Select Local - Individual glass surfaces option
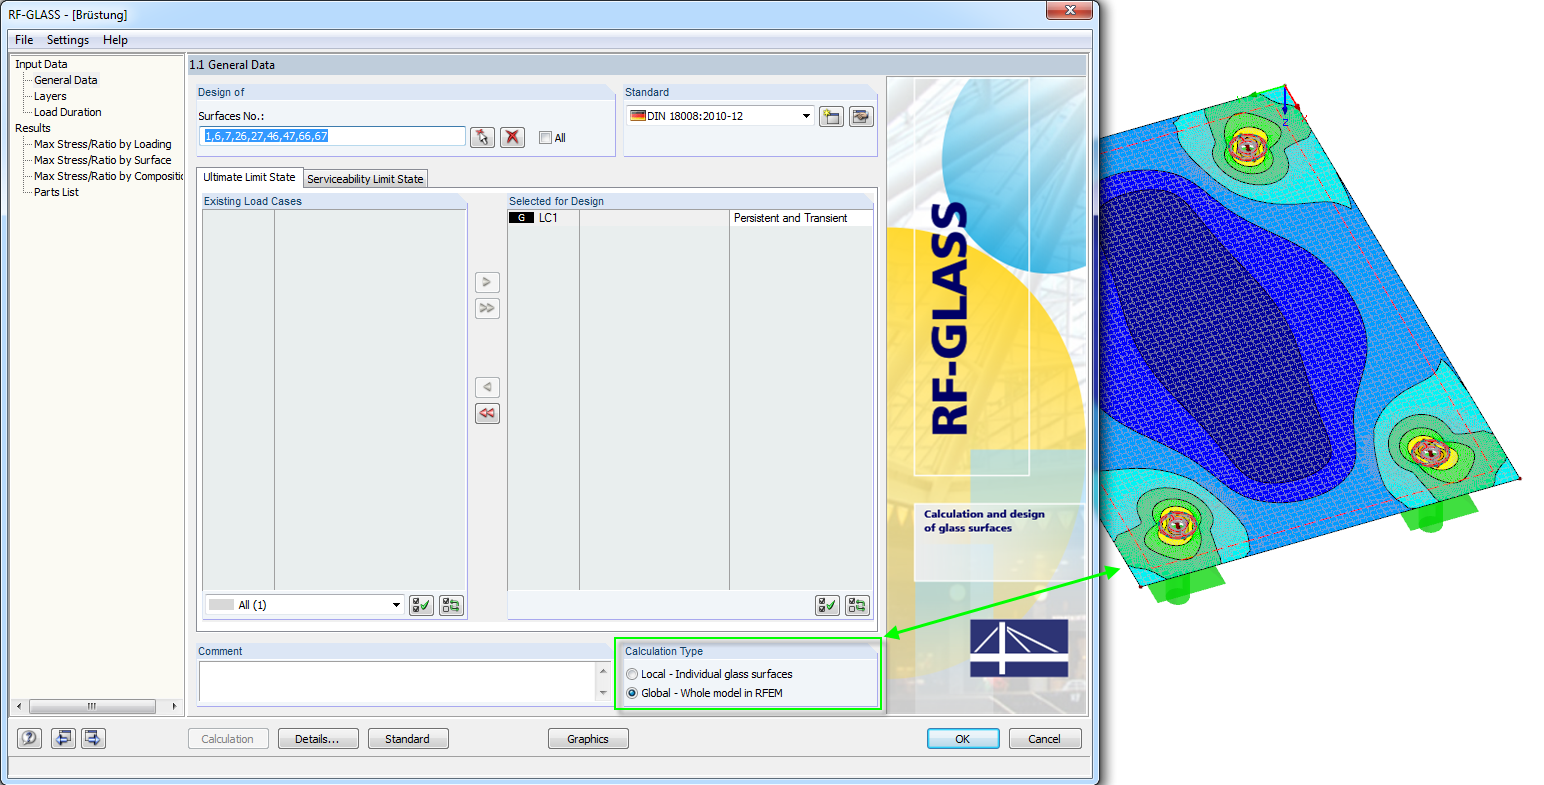The image size is (1544, 785). pyautogui.click(x=632, y=674)
